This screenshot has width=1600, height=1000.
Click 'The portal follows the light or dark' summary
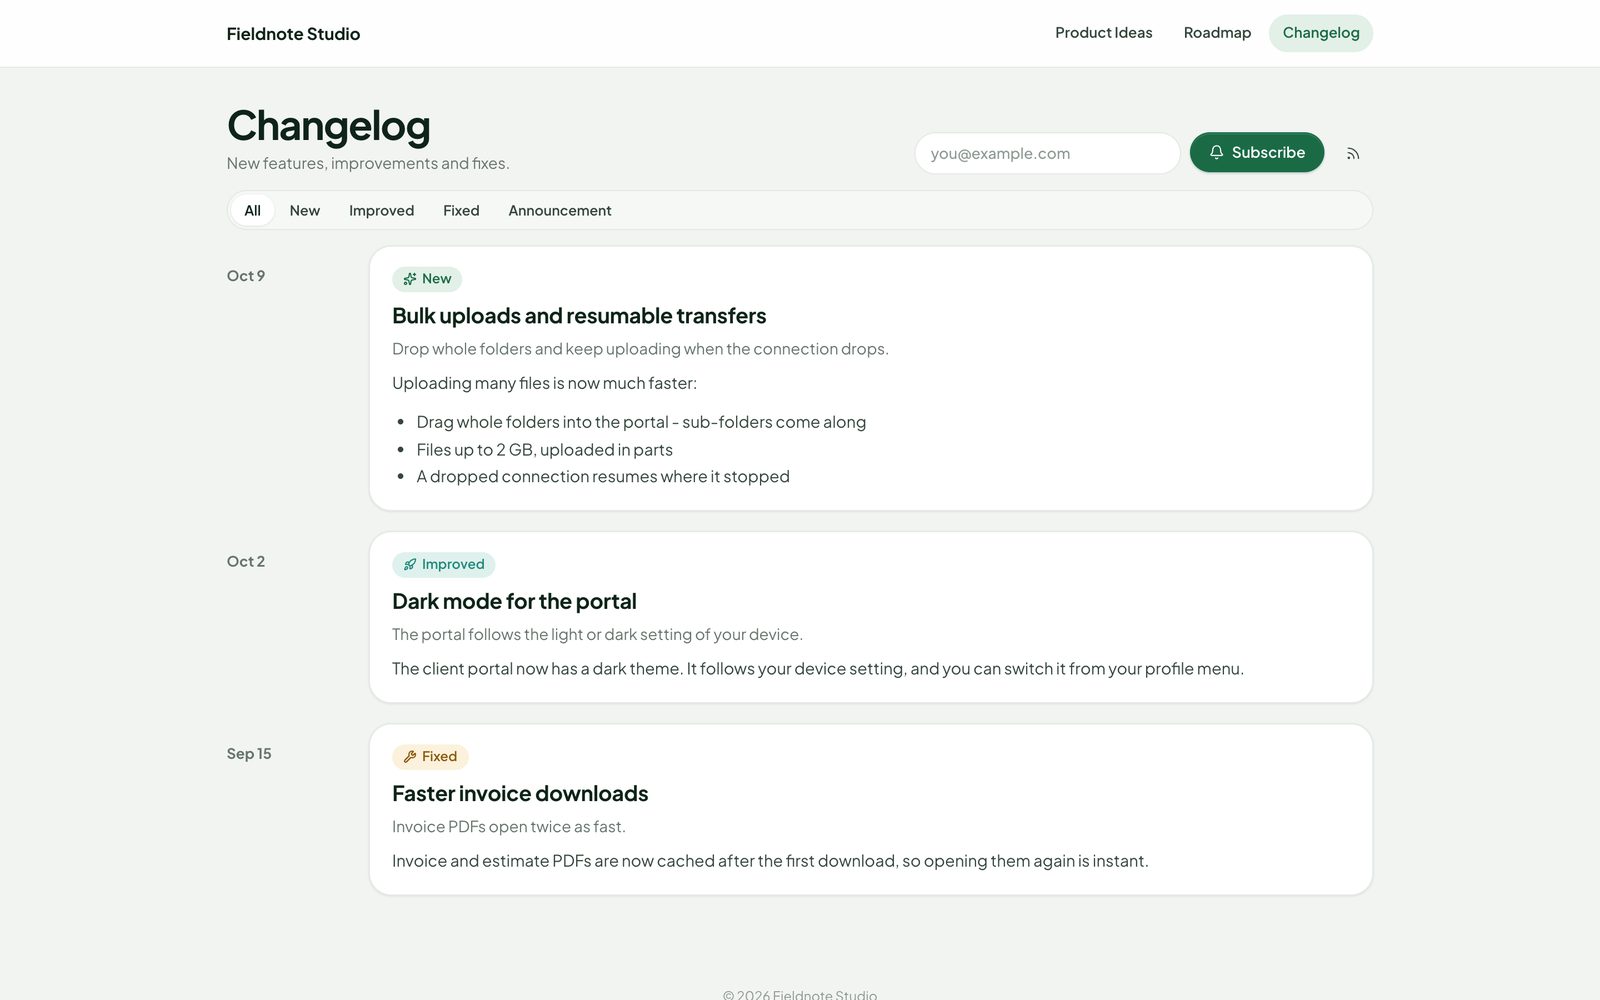597,635
